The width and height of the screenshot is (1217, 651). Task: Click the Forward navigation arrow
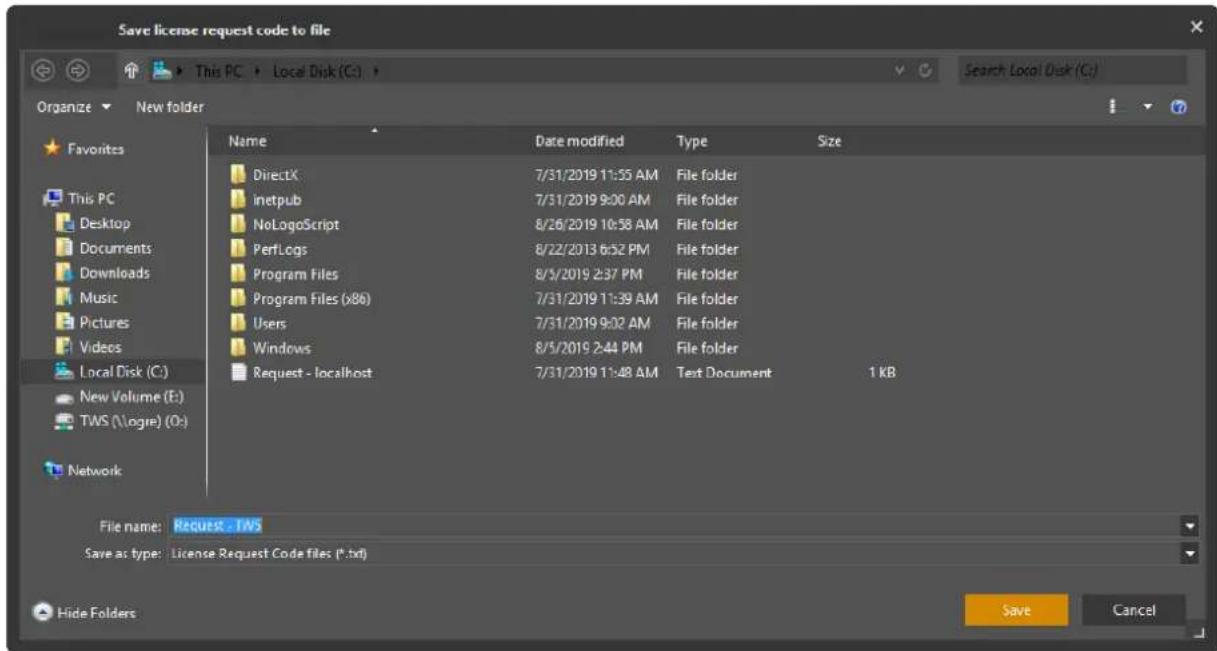tap(76, 71)
